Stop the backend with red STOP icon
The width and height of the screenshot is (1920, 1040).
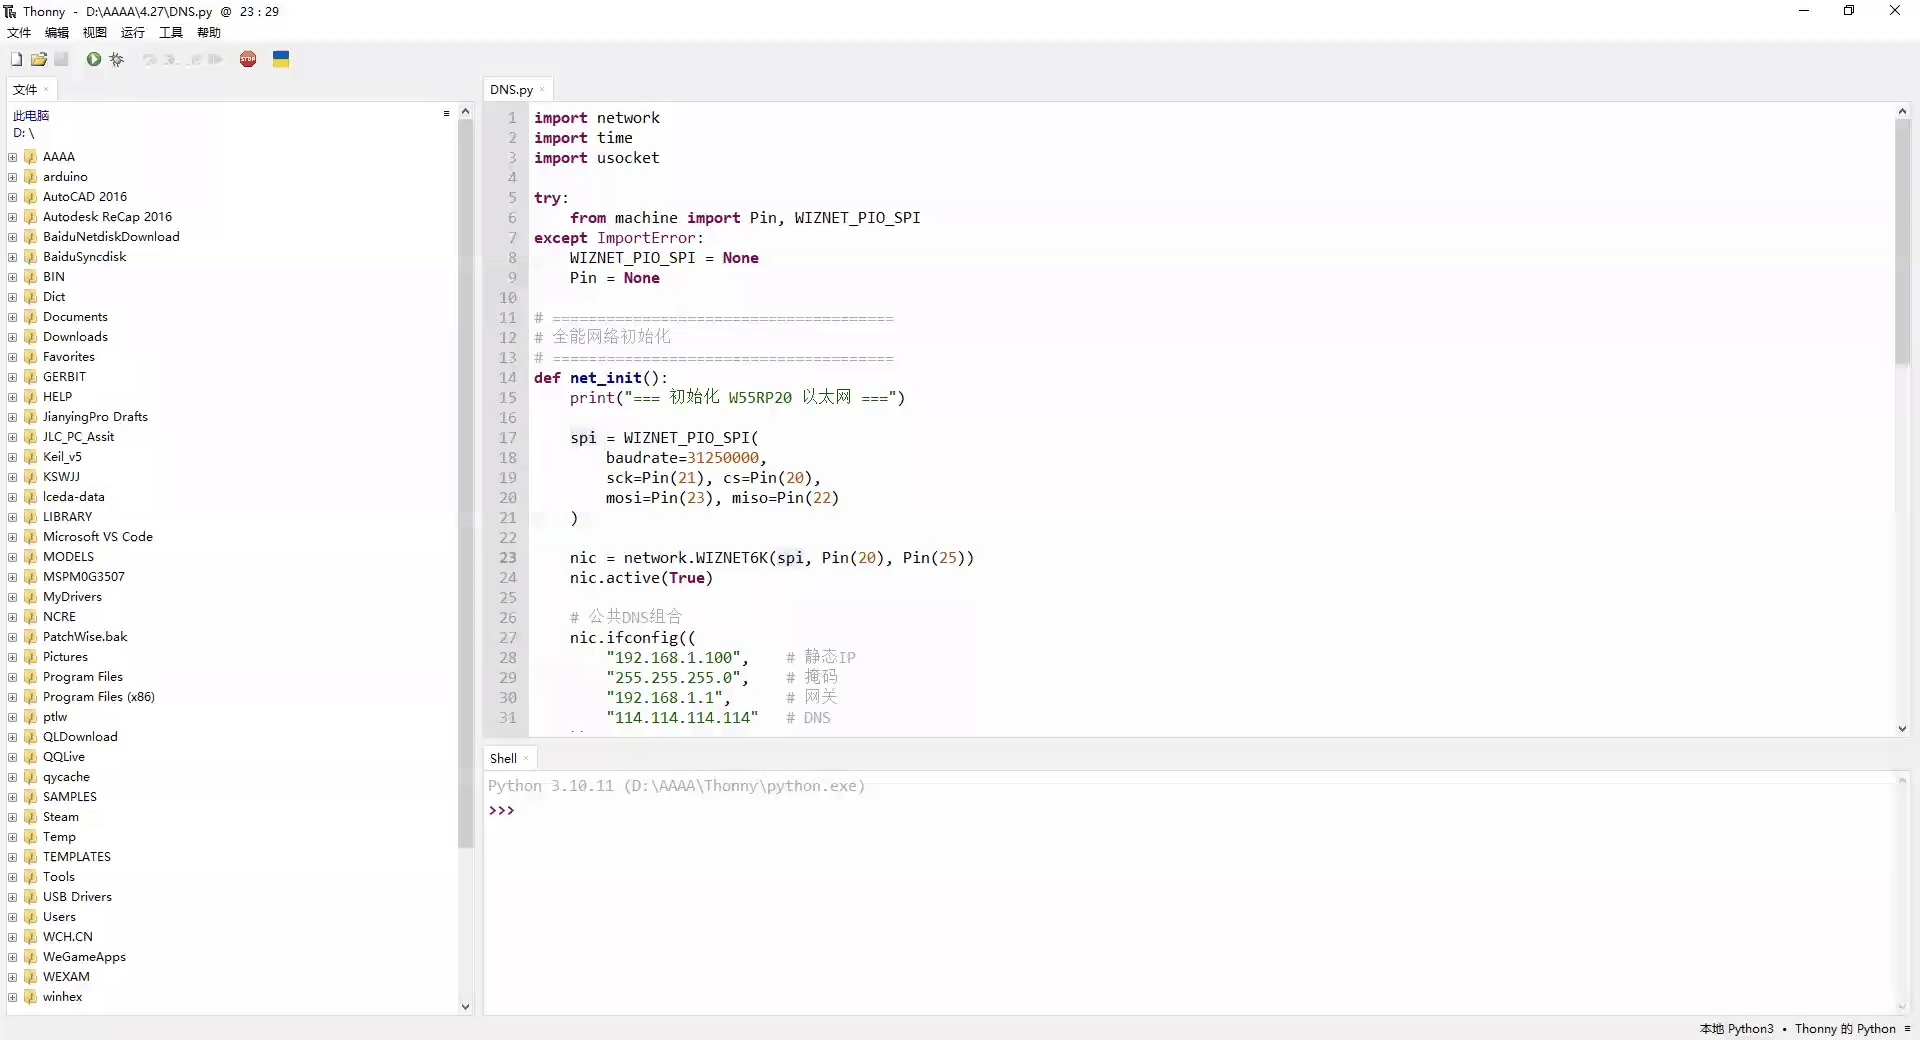click(248, 60)
